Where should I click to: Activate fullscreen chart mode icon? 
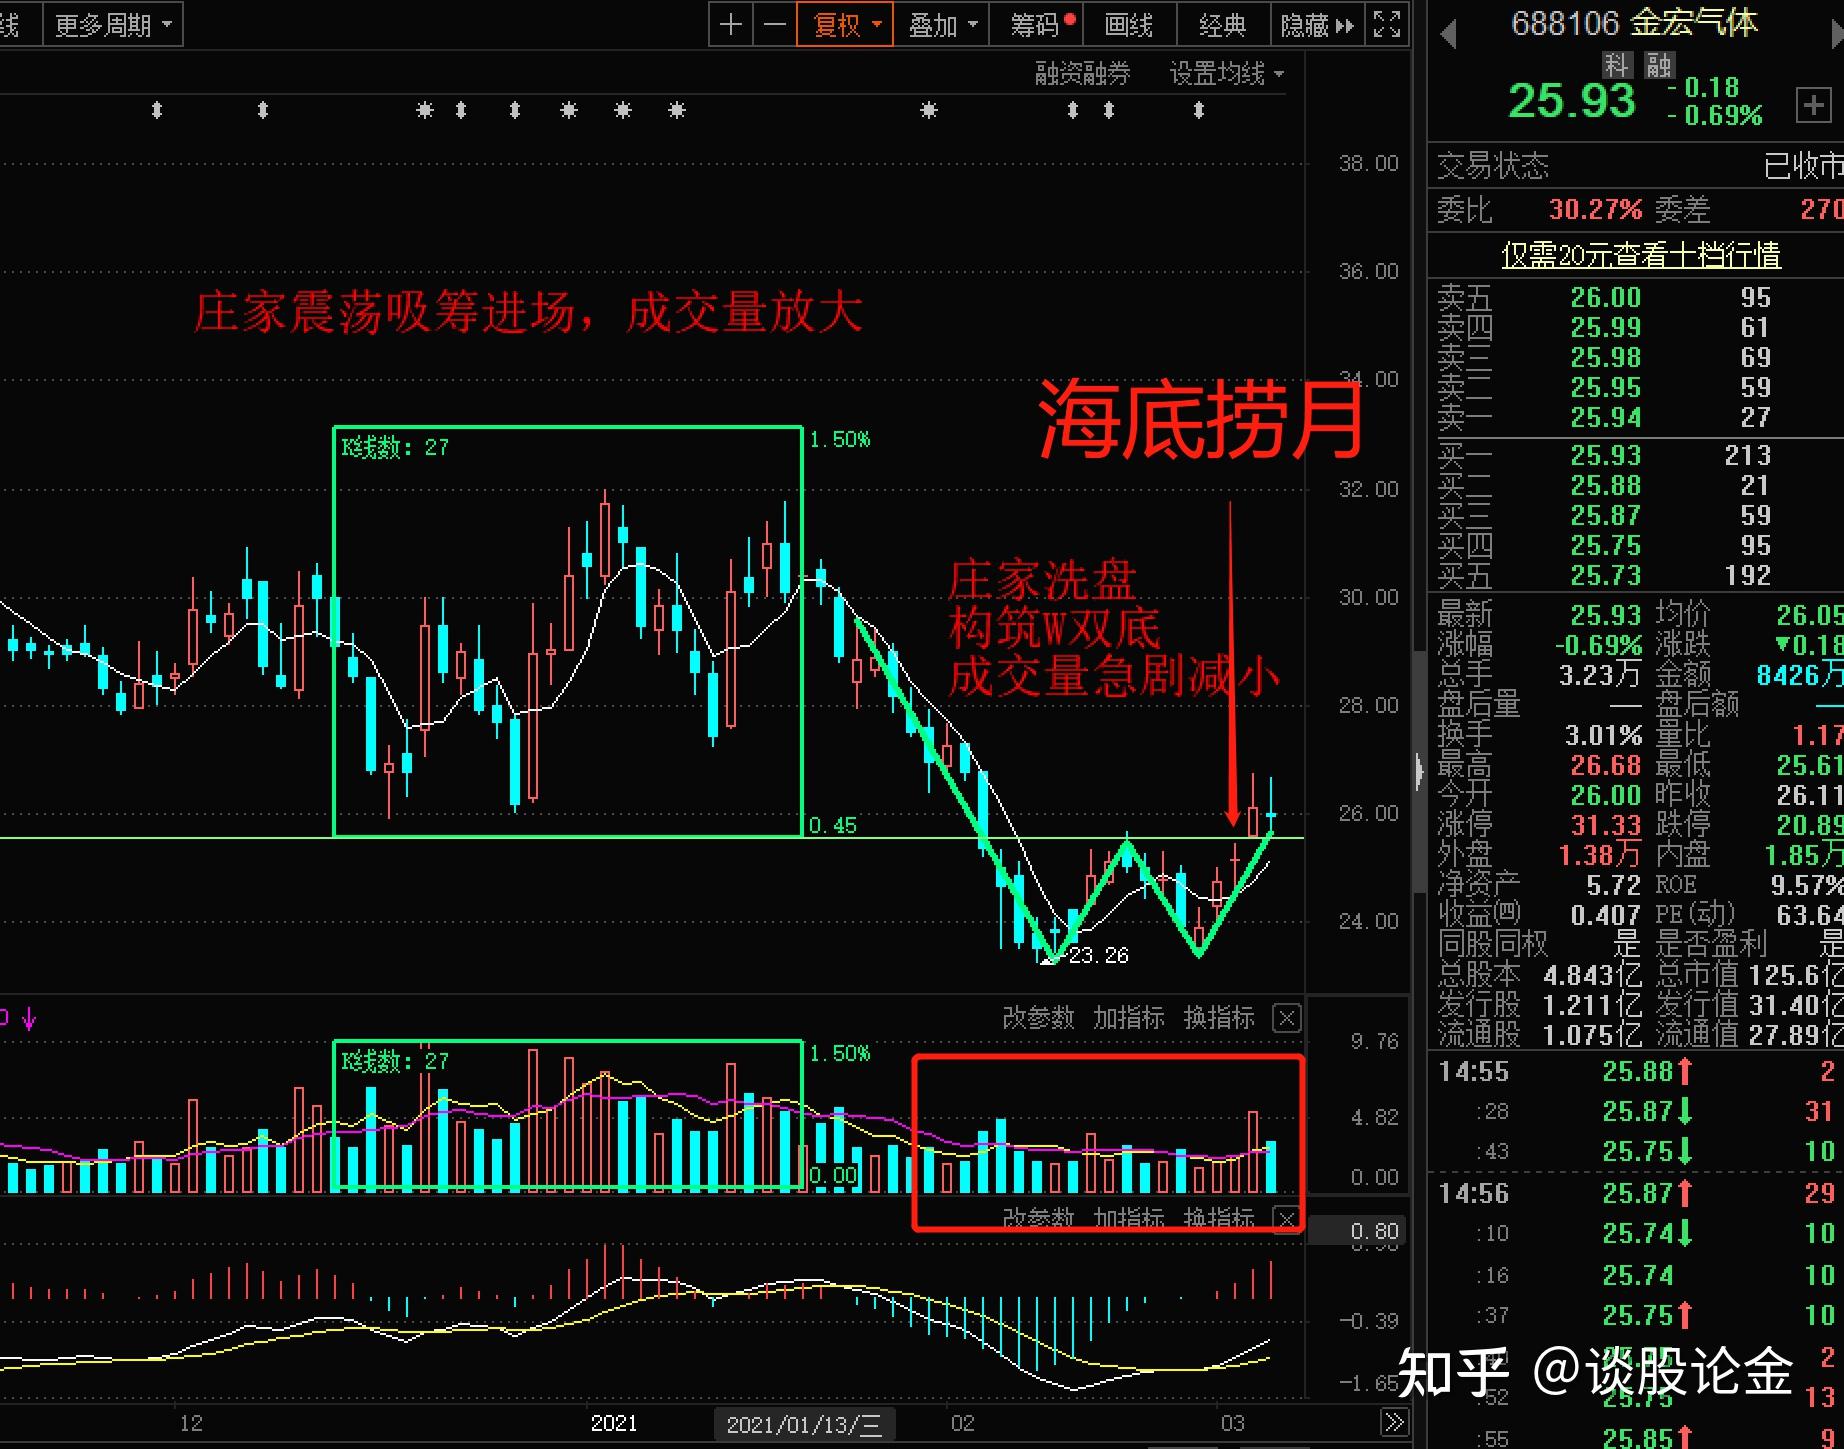[1386, 24]
